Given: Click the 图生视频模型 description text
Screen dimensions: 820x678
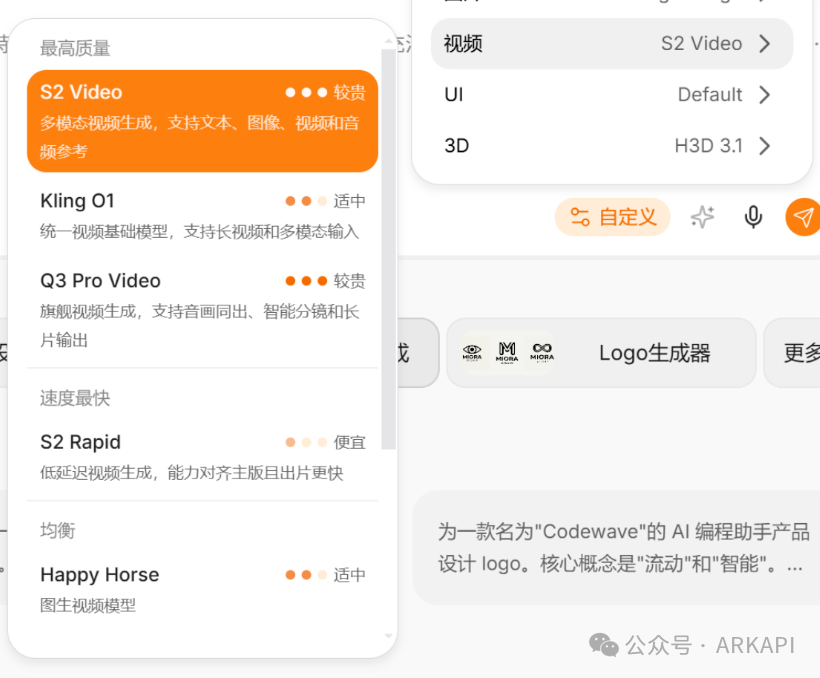Looking at the screenshot, I should coord(88,605).
